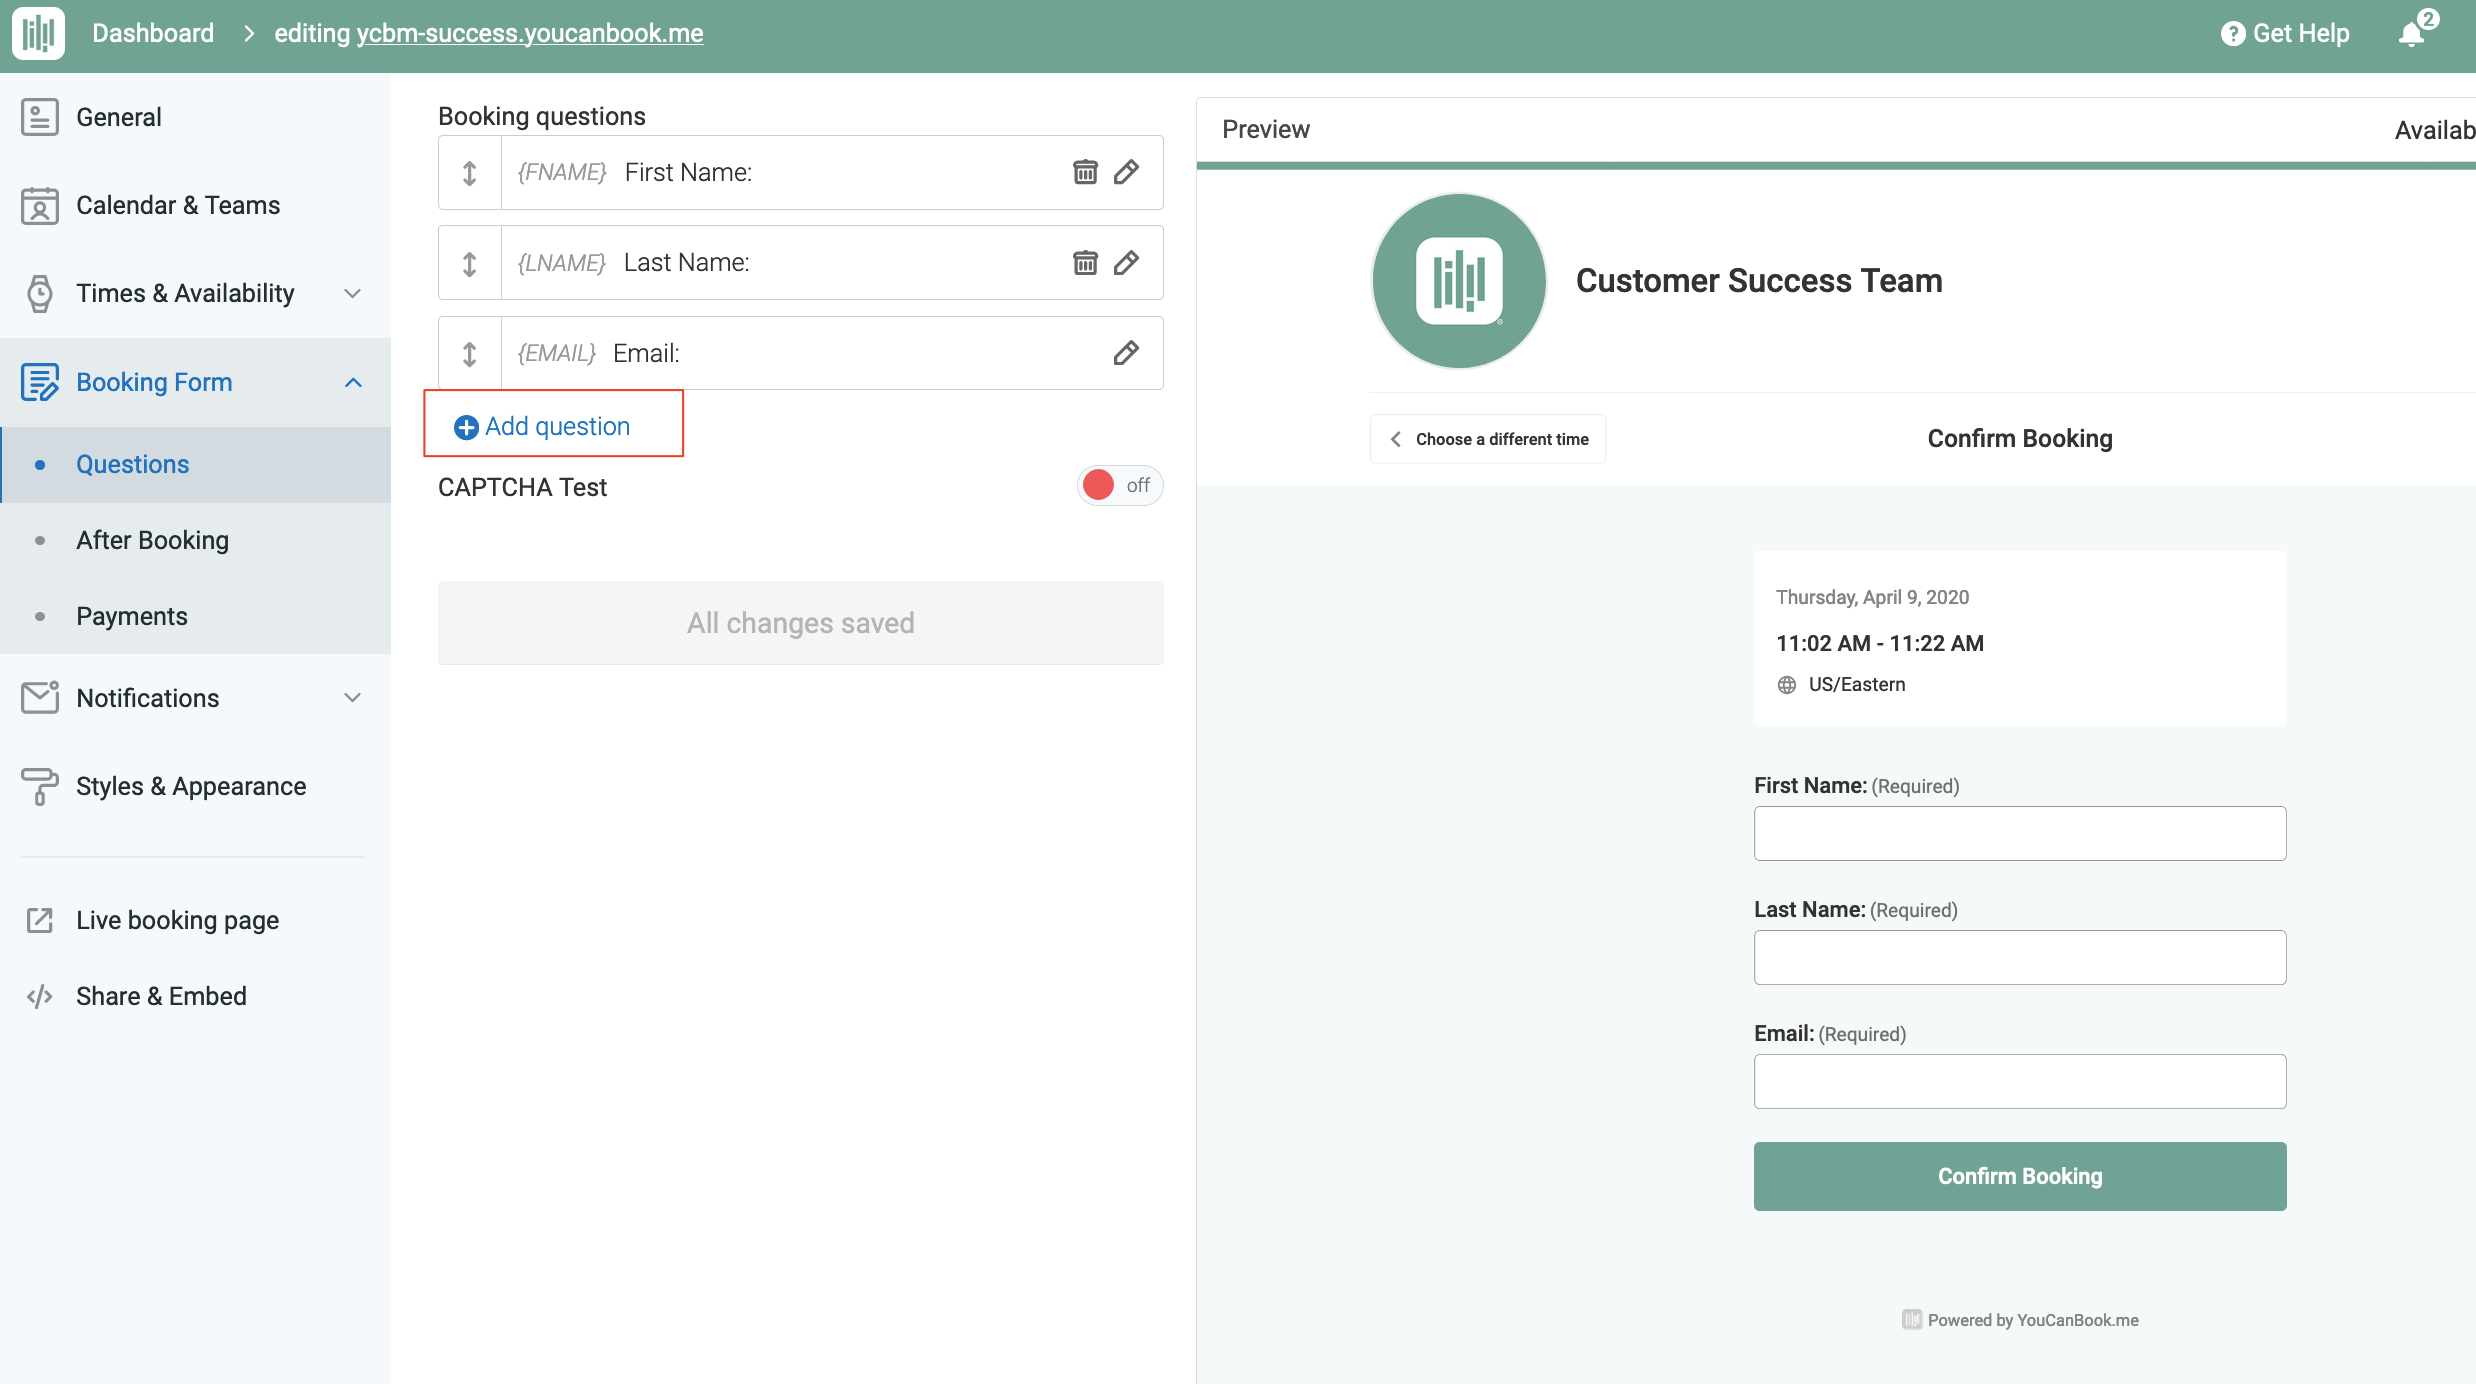Click the First Name input field
This screenshot has height=1384, width=2476.
(2019, 833)
